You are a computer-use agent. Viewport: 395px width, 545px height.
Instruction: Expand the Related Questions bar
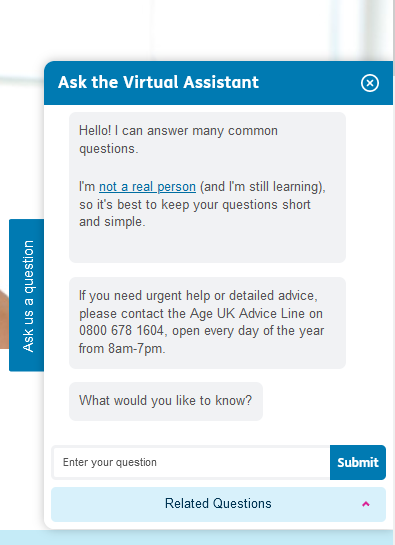pyautogui.click(x=218, y=504)
